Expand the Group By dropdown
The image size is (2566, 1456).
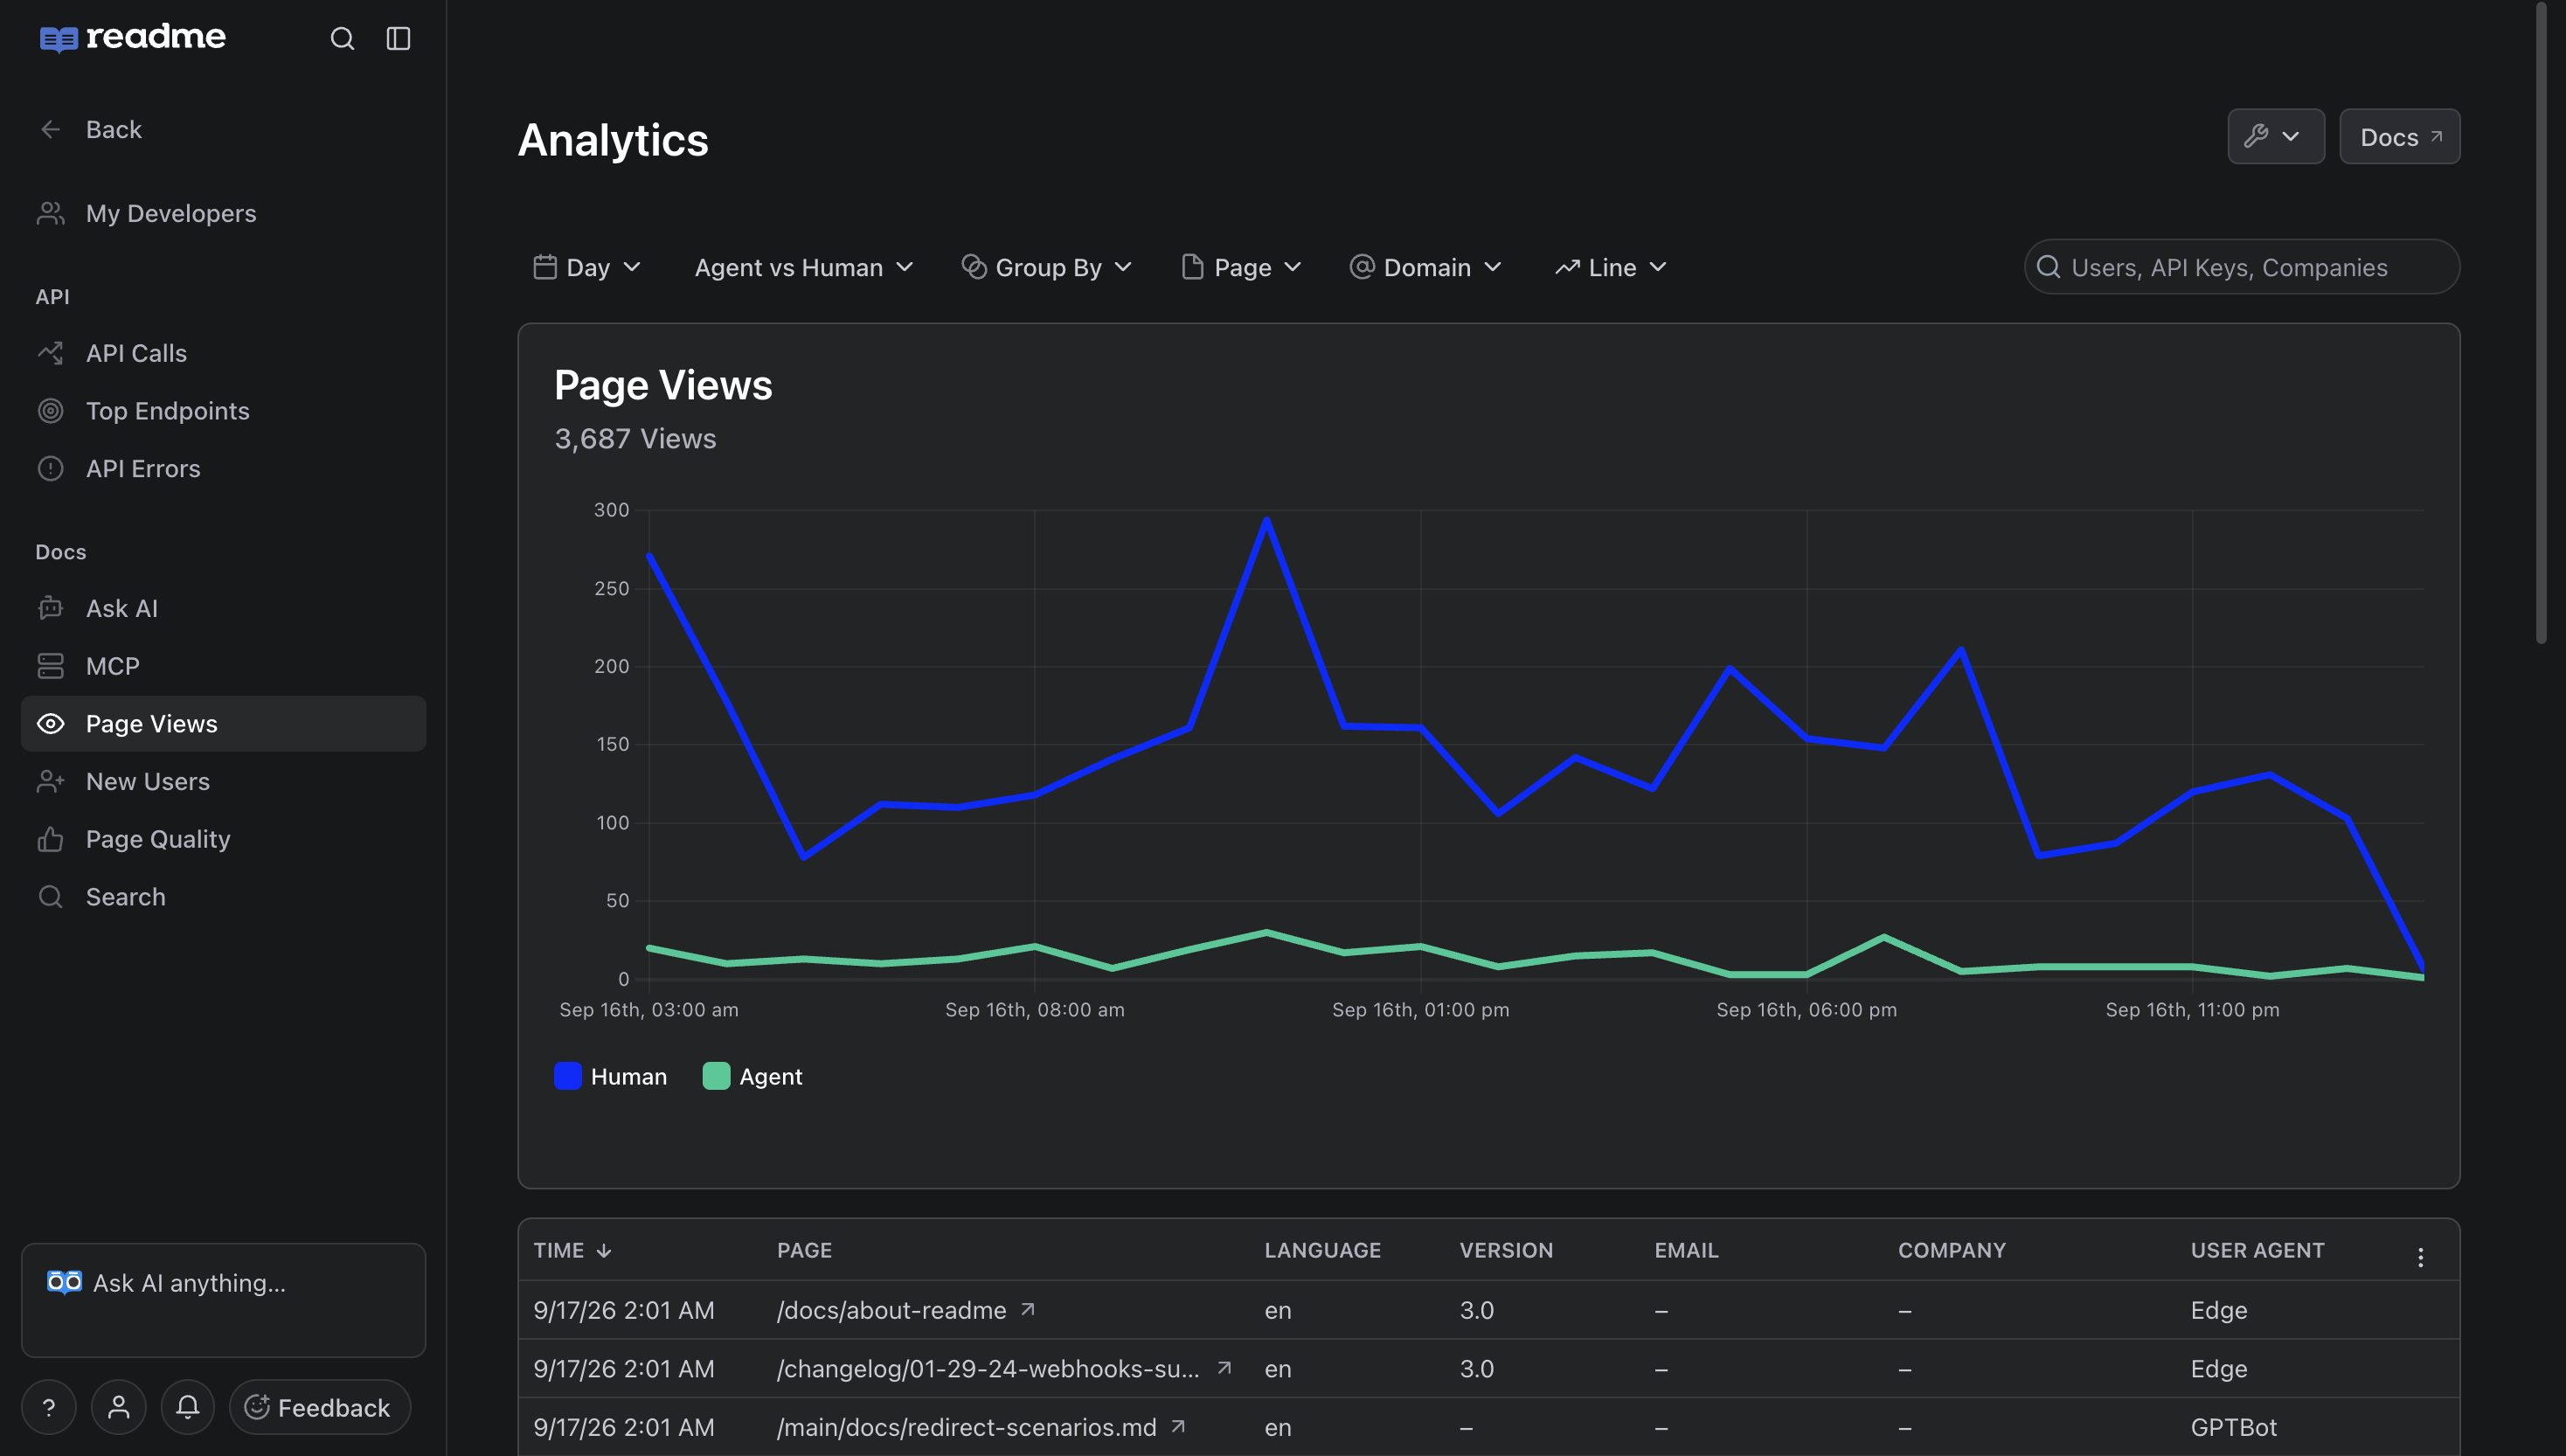tap(1047, 267)
